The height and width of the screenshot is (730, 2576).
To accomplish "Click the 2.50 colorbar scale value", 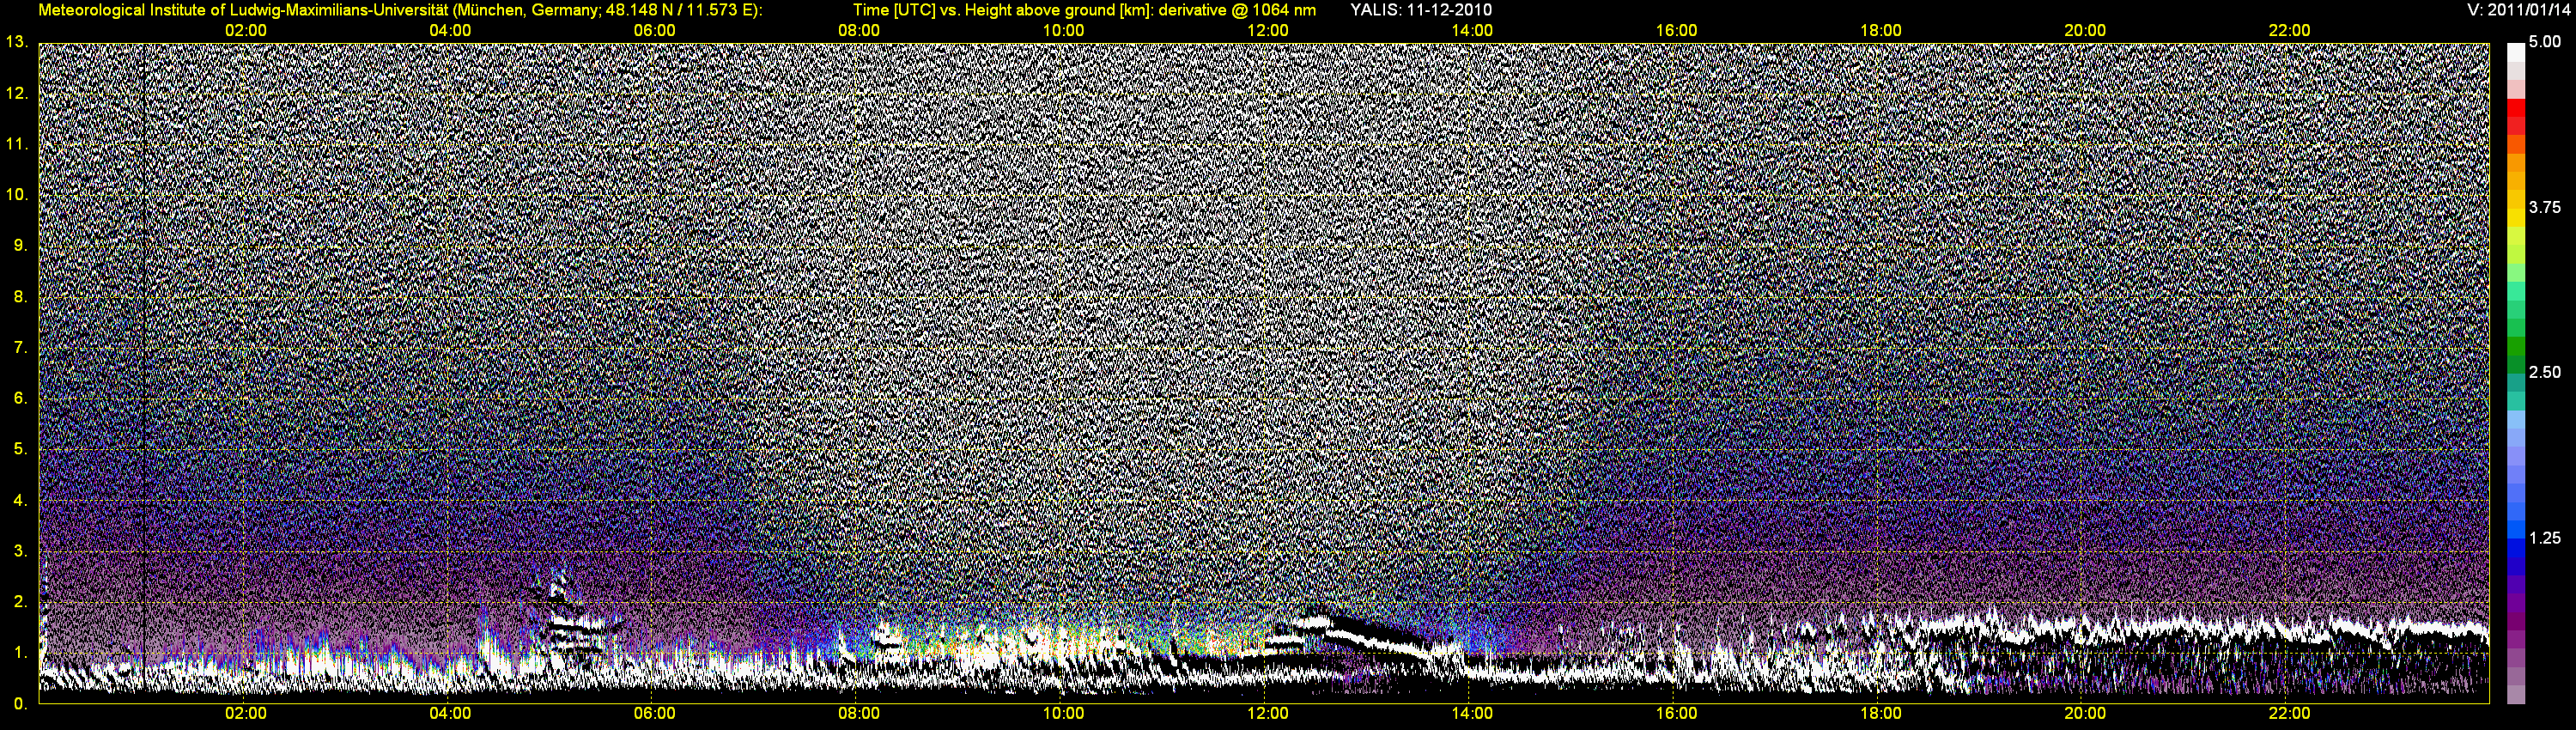I will (2545, 372).
